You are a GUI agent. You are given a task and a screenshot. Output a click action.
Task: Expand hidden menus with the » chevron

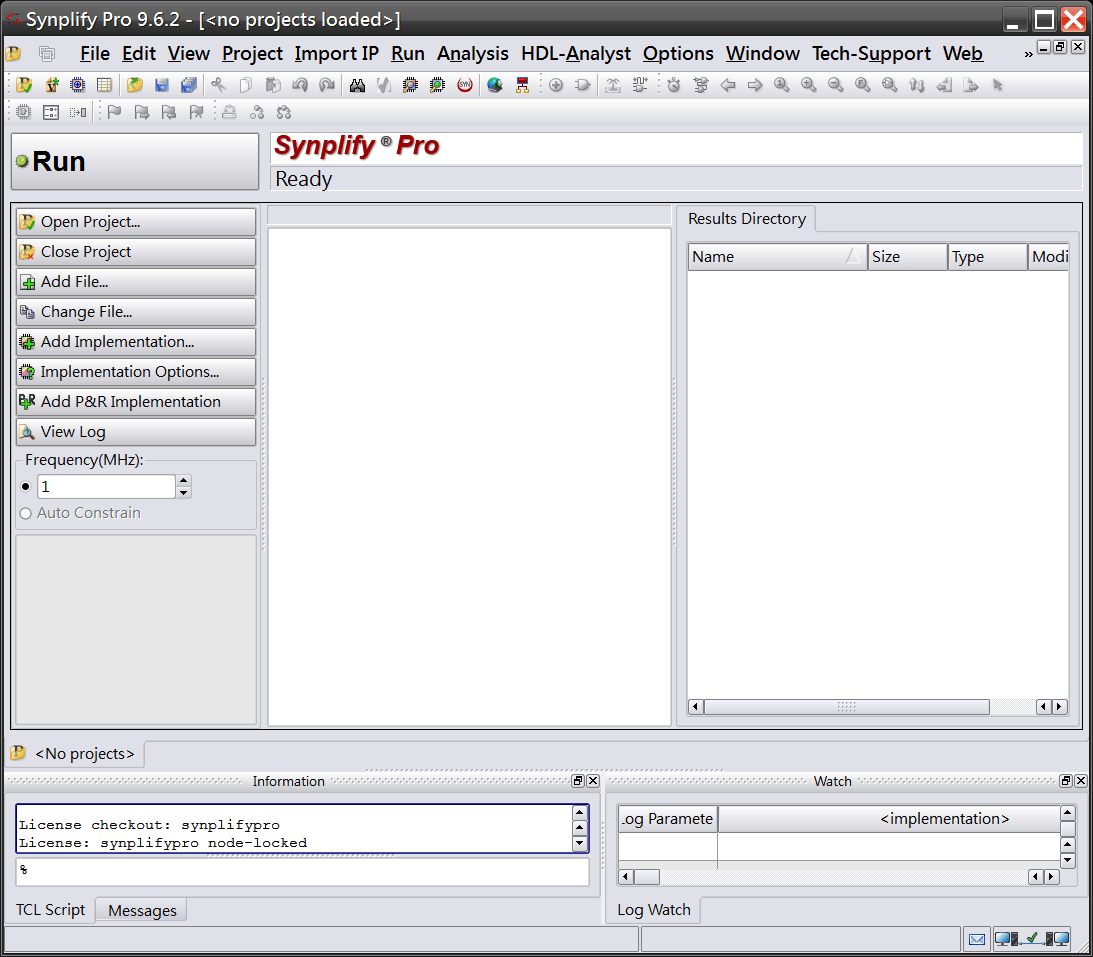click(1028, 54)
